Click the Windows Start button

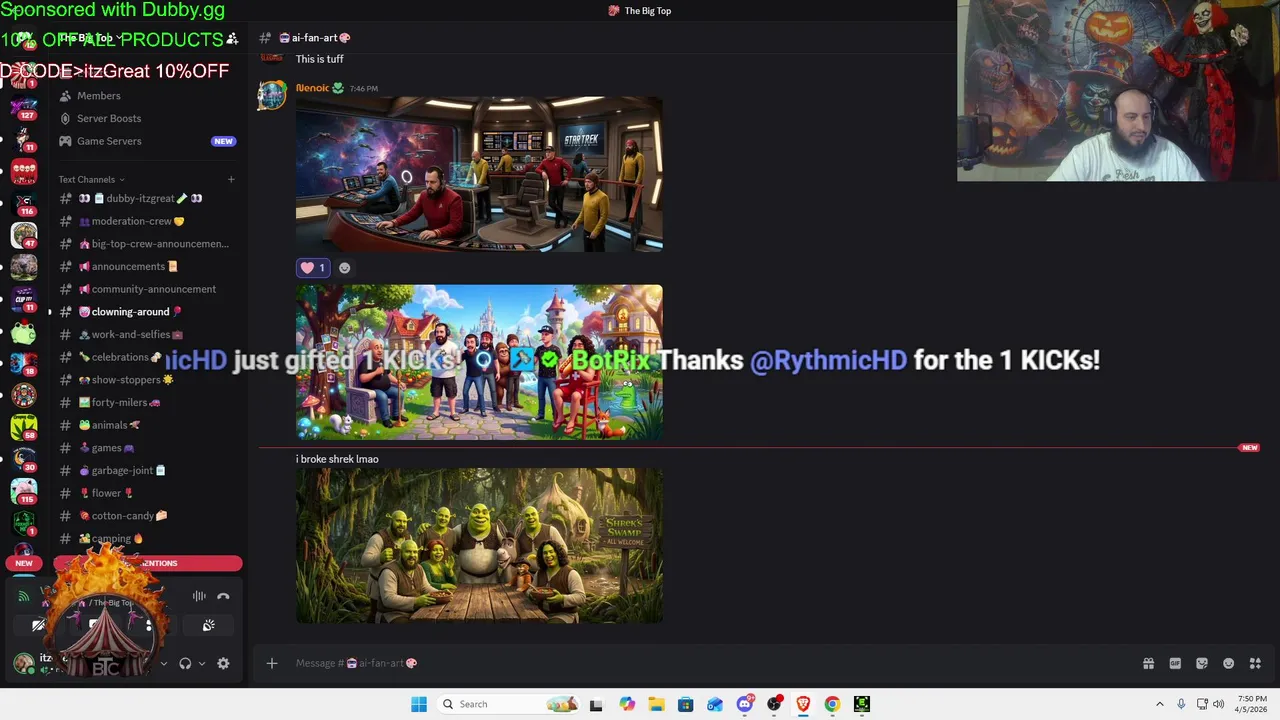[x=419, y=704]
